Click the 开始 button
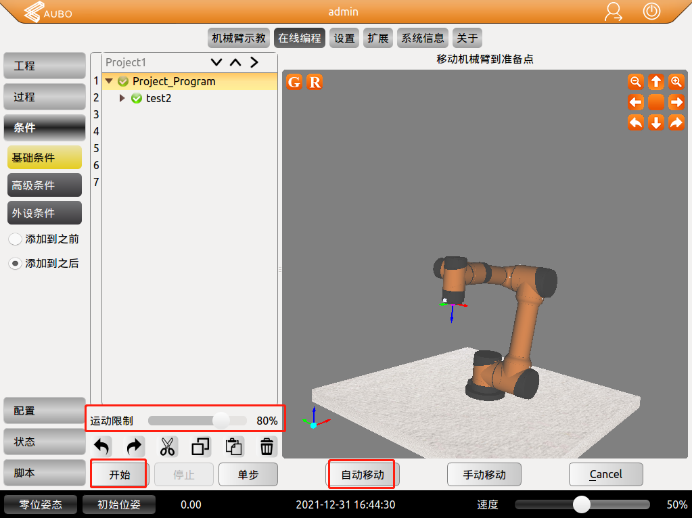The height and width of the screenshot is (519, 693). pyautogui.click(x=119, y=475)
